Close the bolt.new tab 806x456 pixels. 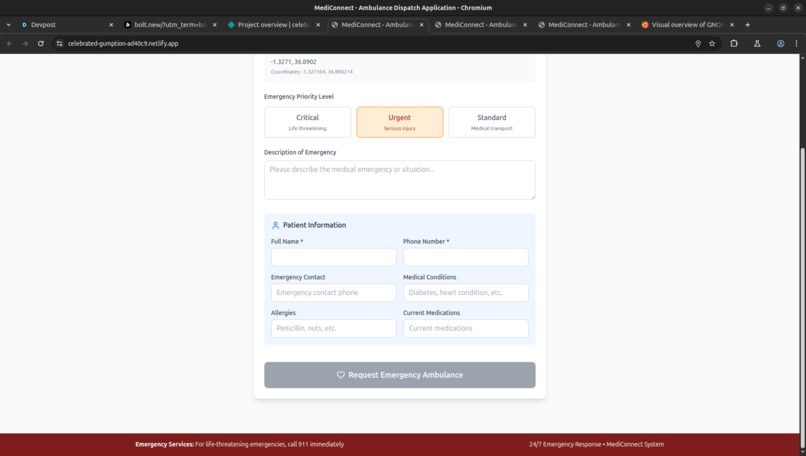[x=214, y=25]
